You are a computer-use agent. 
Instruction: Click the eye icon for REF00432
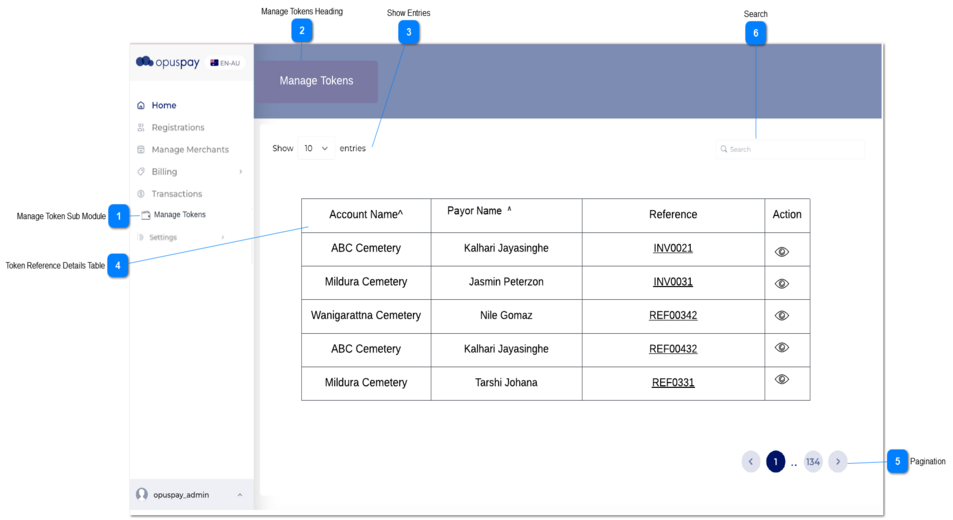click(x=782, y=347)
